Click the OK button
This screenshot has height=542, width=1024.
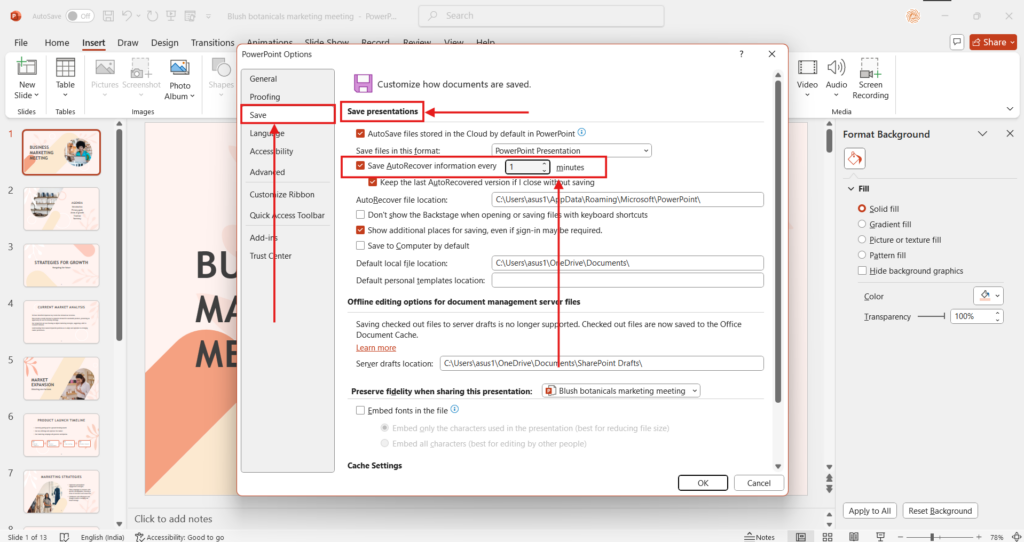(703, 482)
